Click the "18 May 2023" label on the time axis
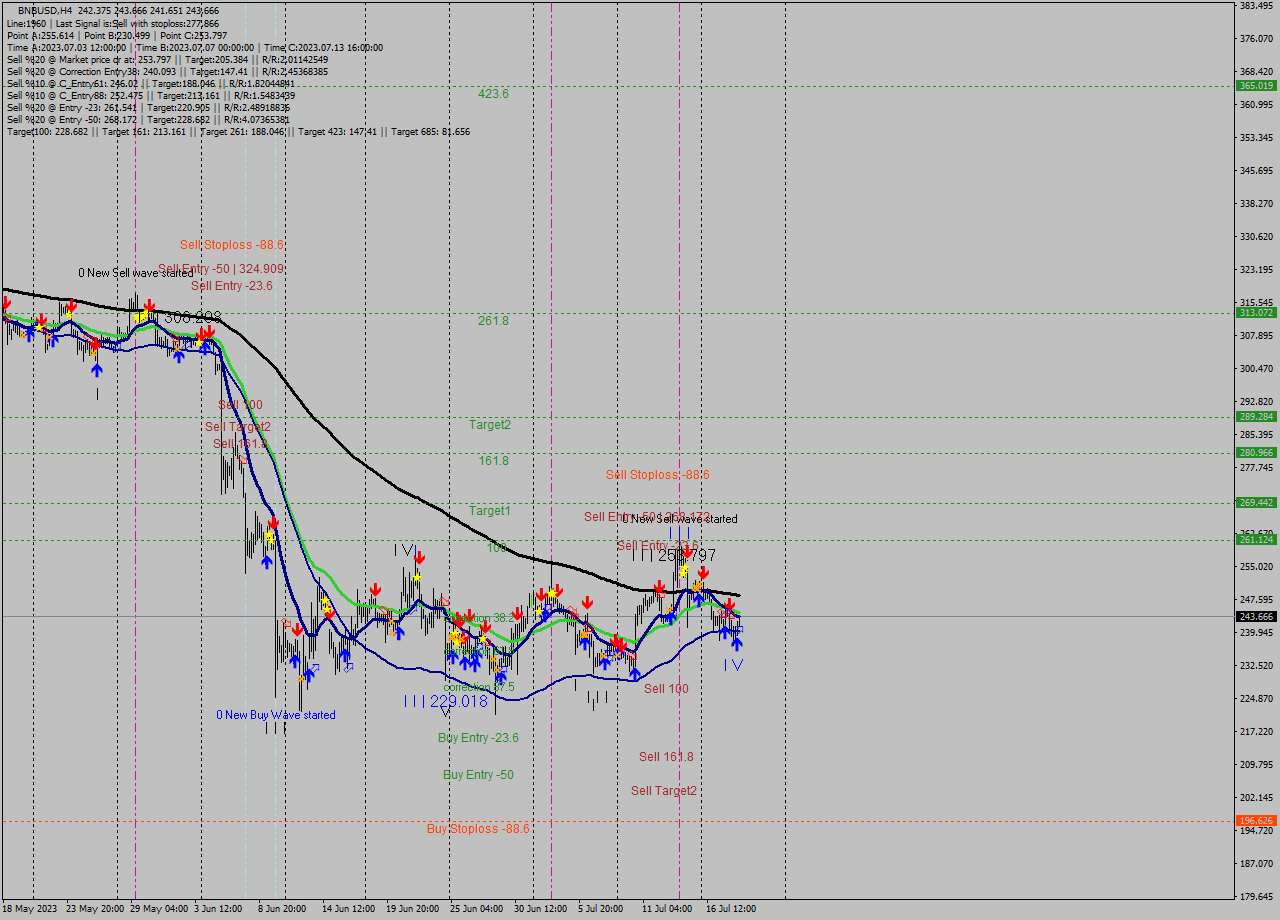 tap(28, 910)
